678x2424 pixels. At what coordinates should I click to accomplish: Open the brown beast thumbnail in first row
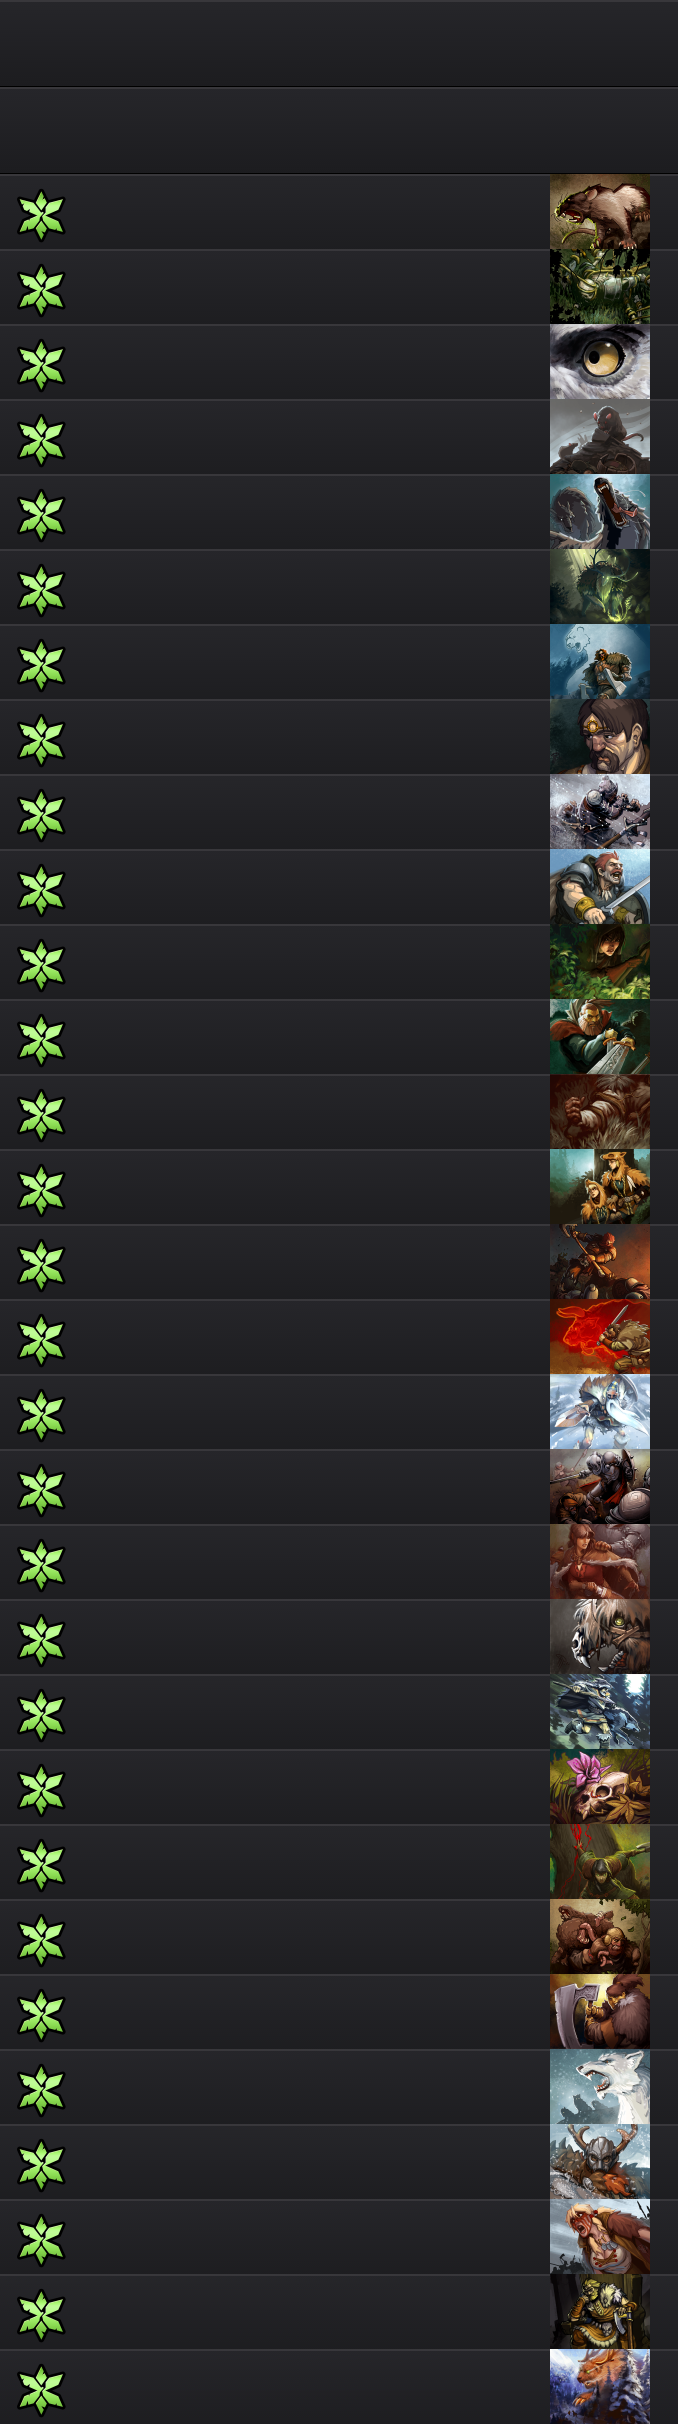[x=600, y=212]
